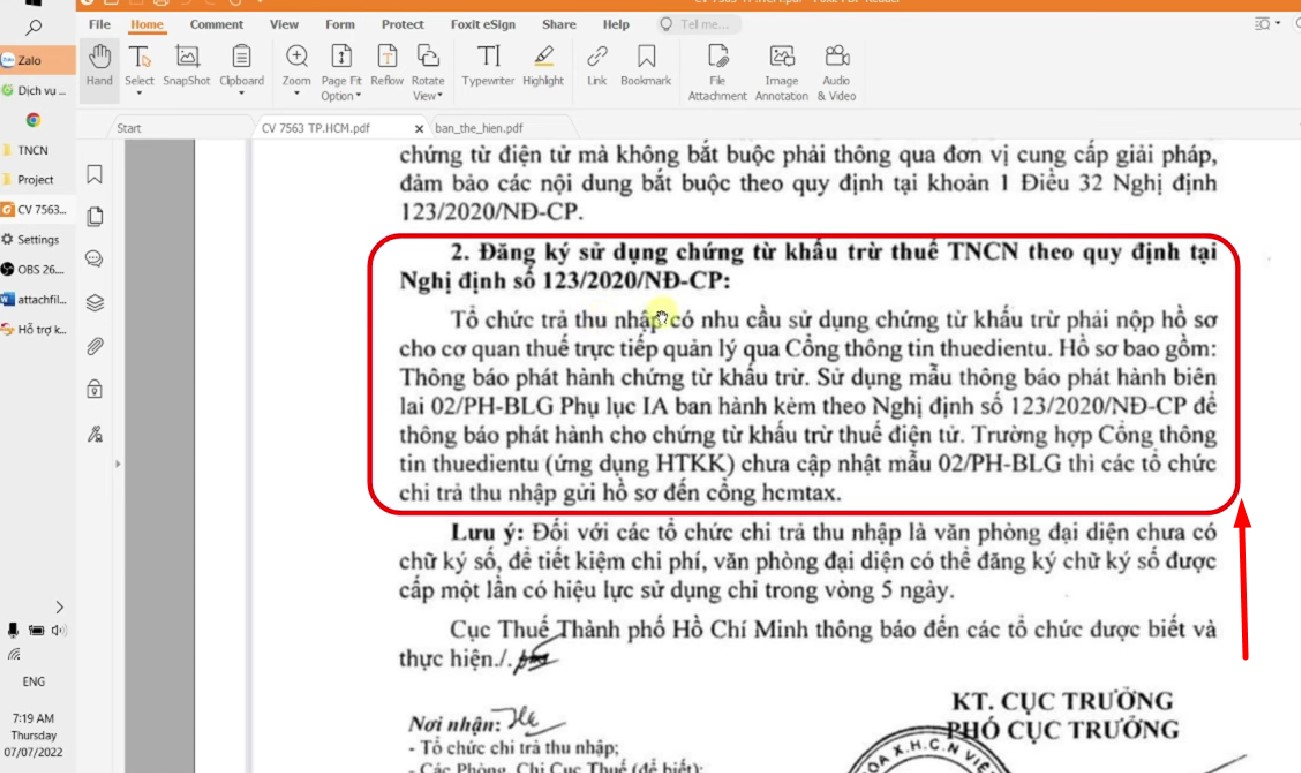Click the SnapShot tool
This screenshot has width=1301, height=773.
[187, 64]
